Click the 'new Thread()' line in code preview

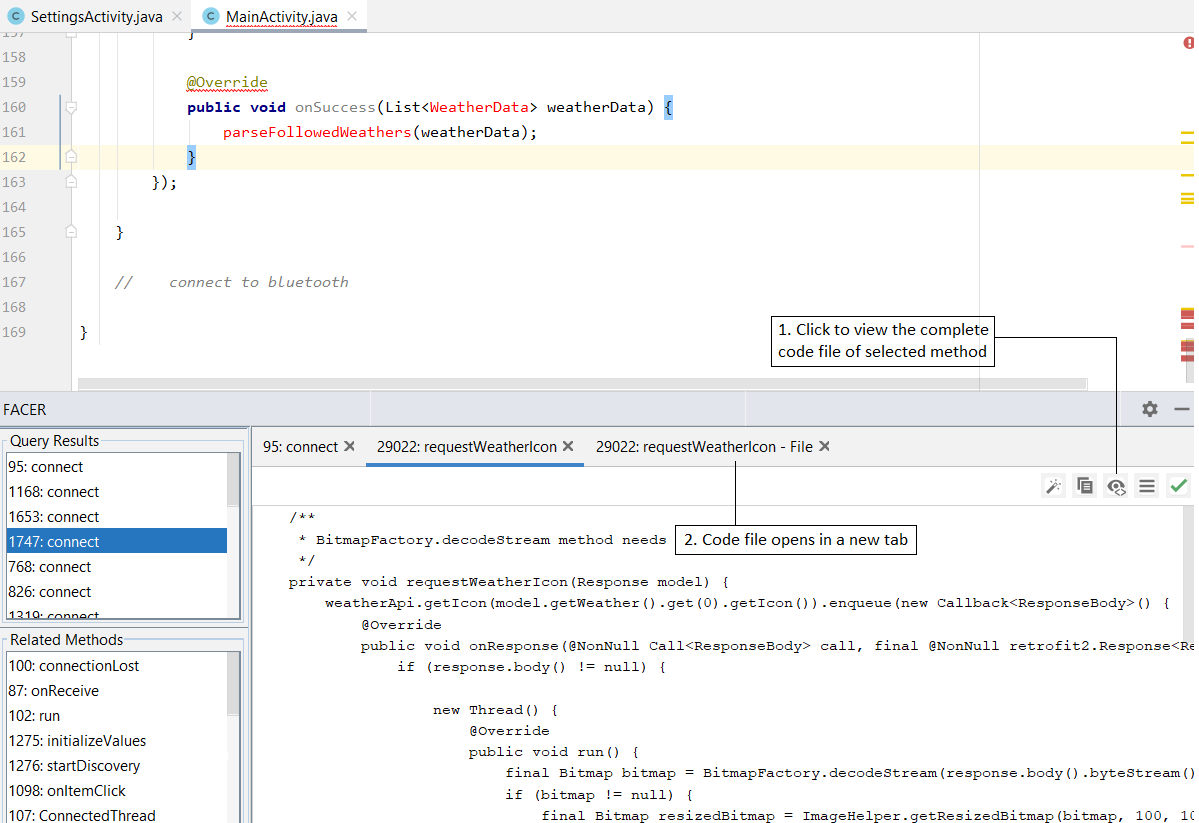tap(495, 710)
